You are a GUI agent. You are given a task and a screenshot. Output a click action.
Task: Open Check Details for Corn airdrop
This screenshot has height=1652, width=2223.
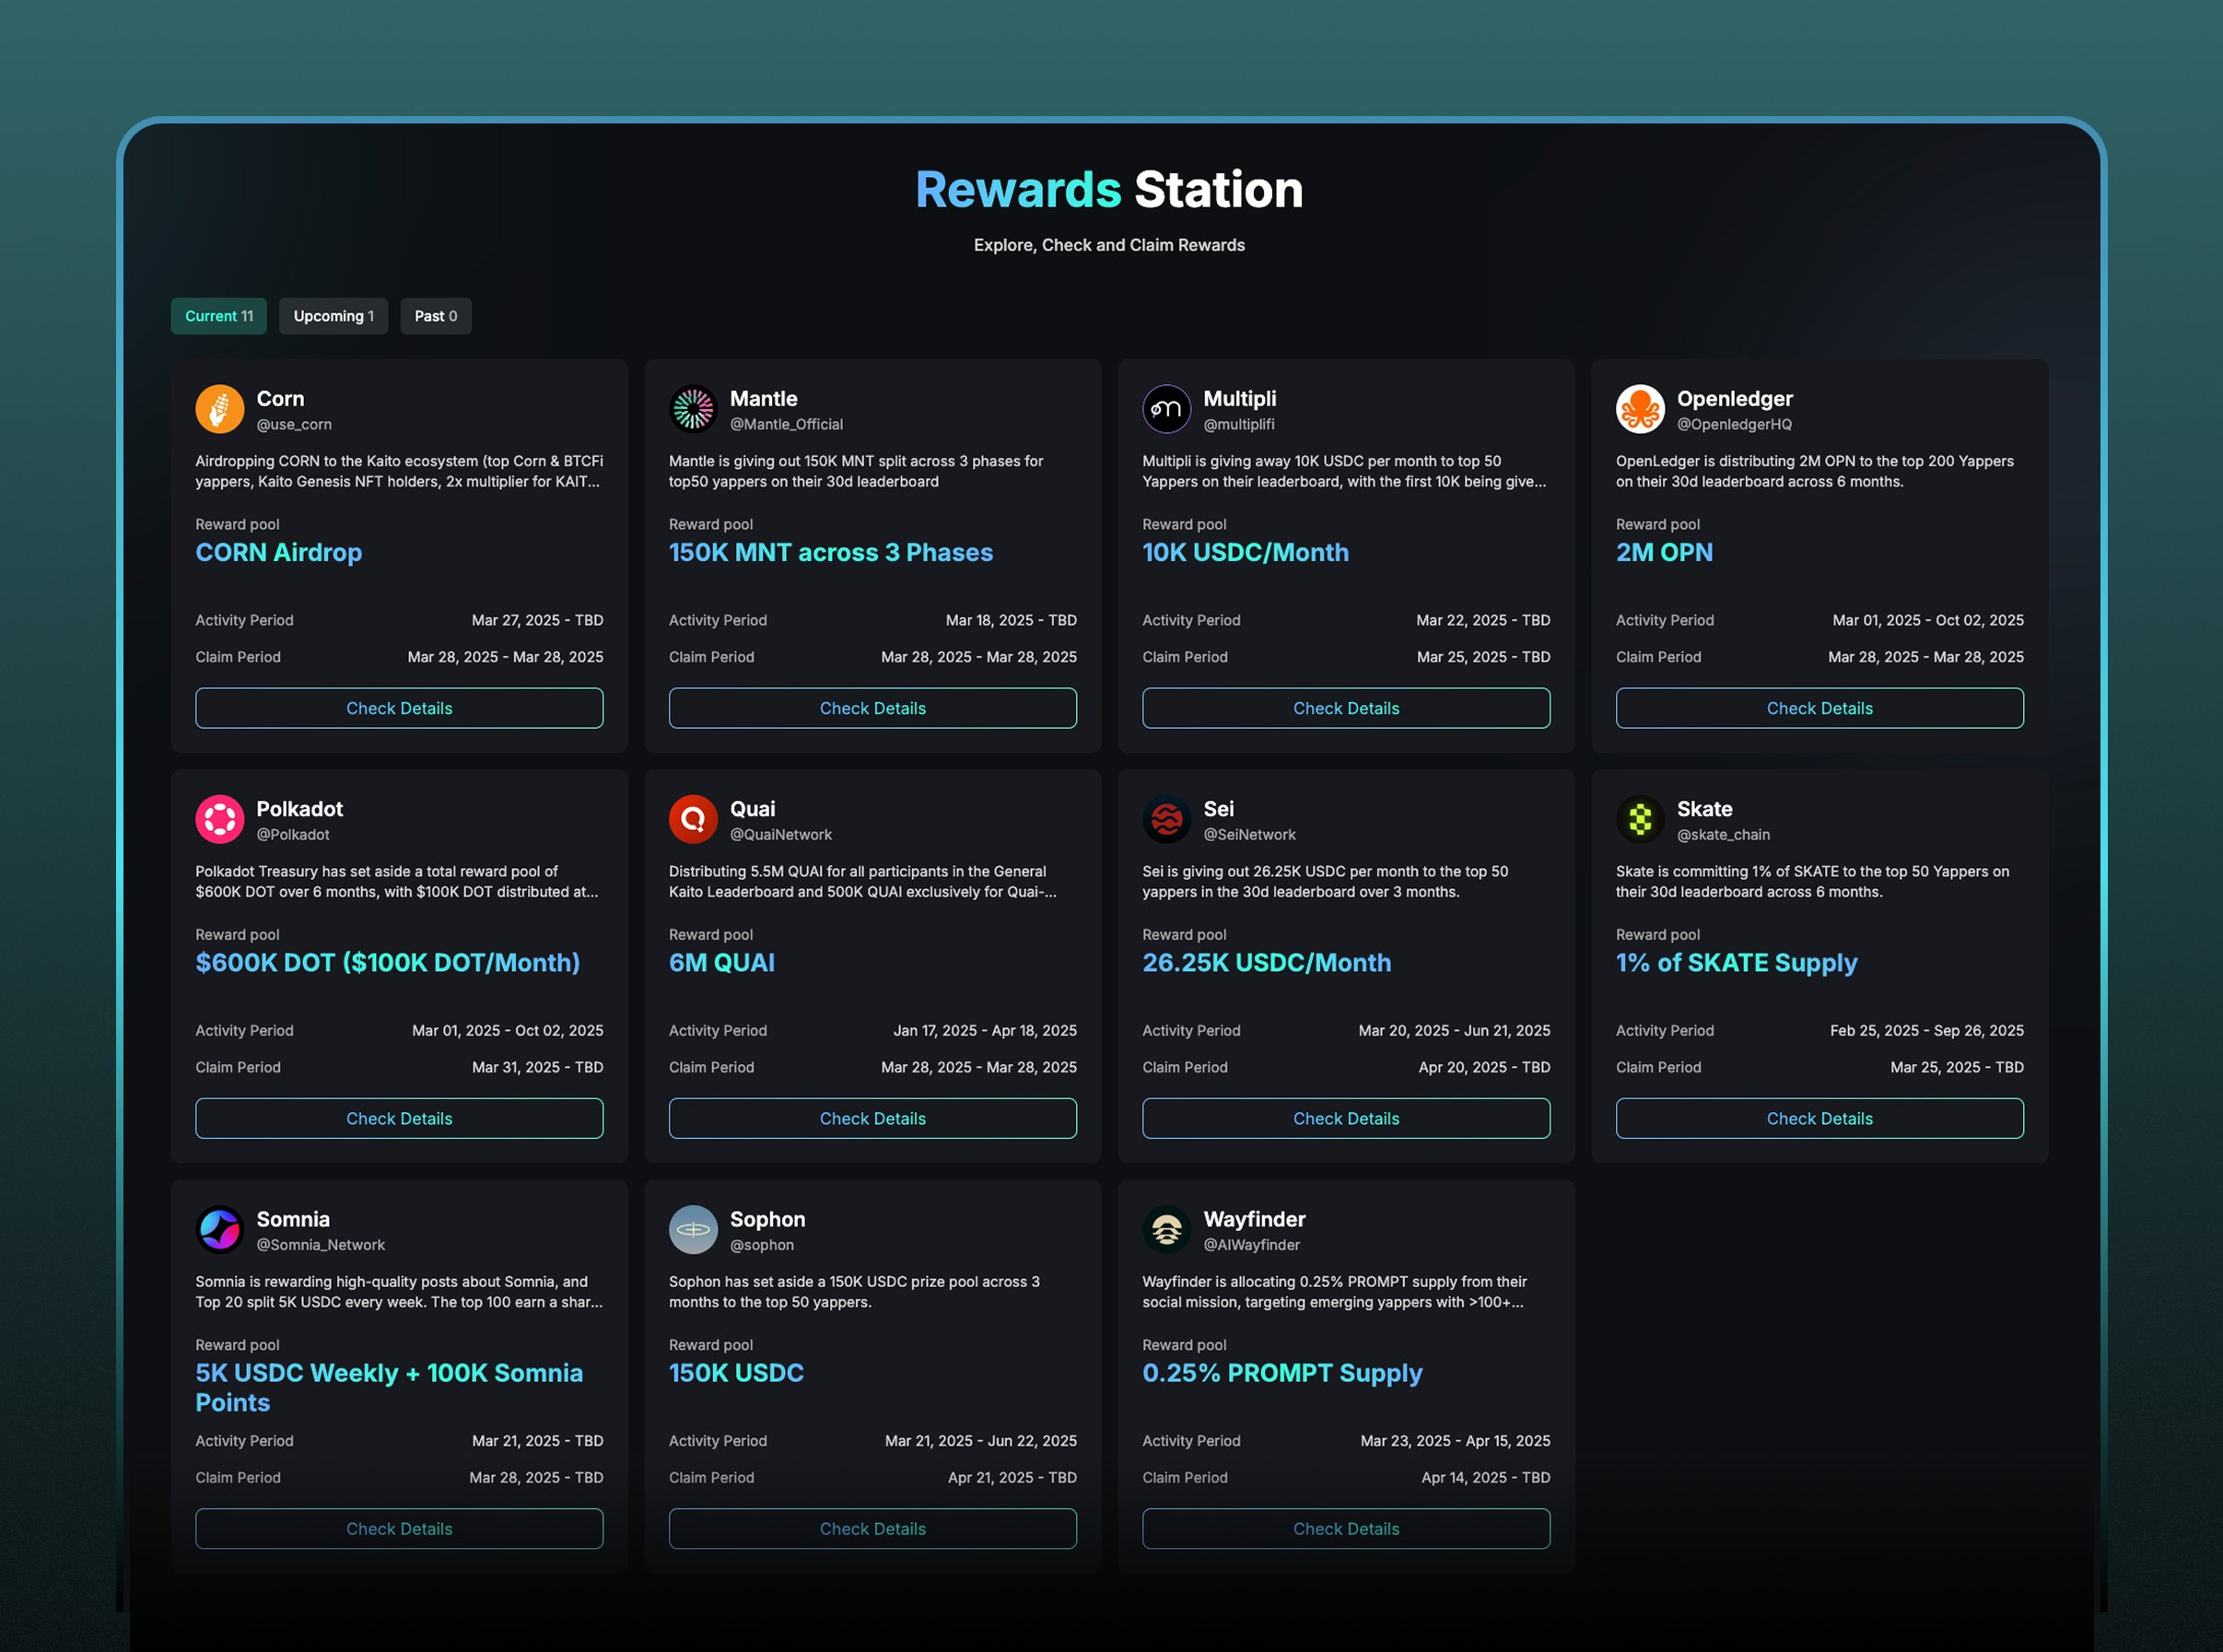tap(399, 708)
